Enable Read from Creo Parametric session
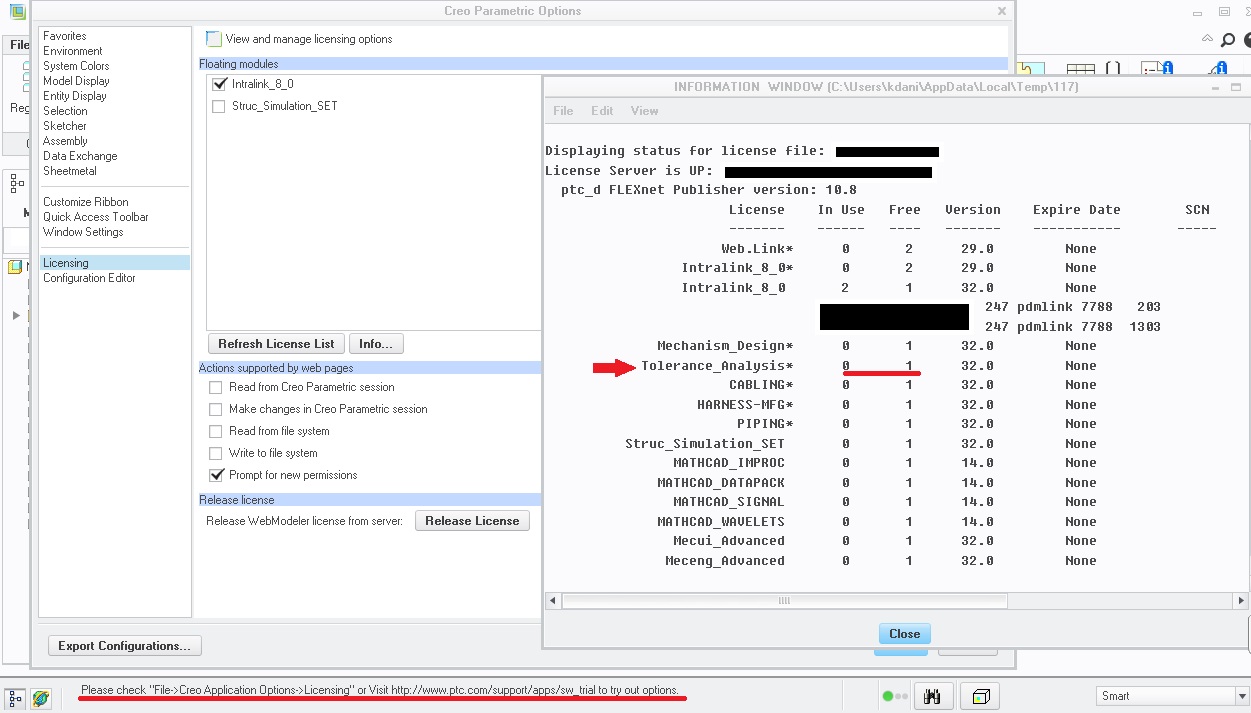 pos(216,387)
